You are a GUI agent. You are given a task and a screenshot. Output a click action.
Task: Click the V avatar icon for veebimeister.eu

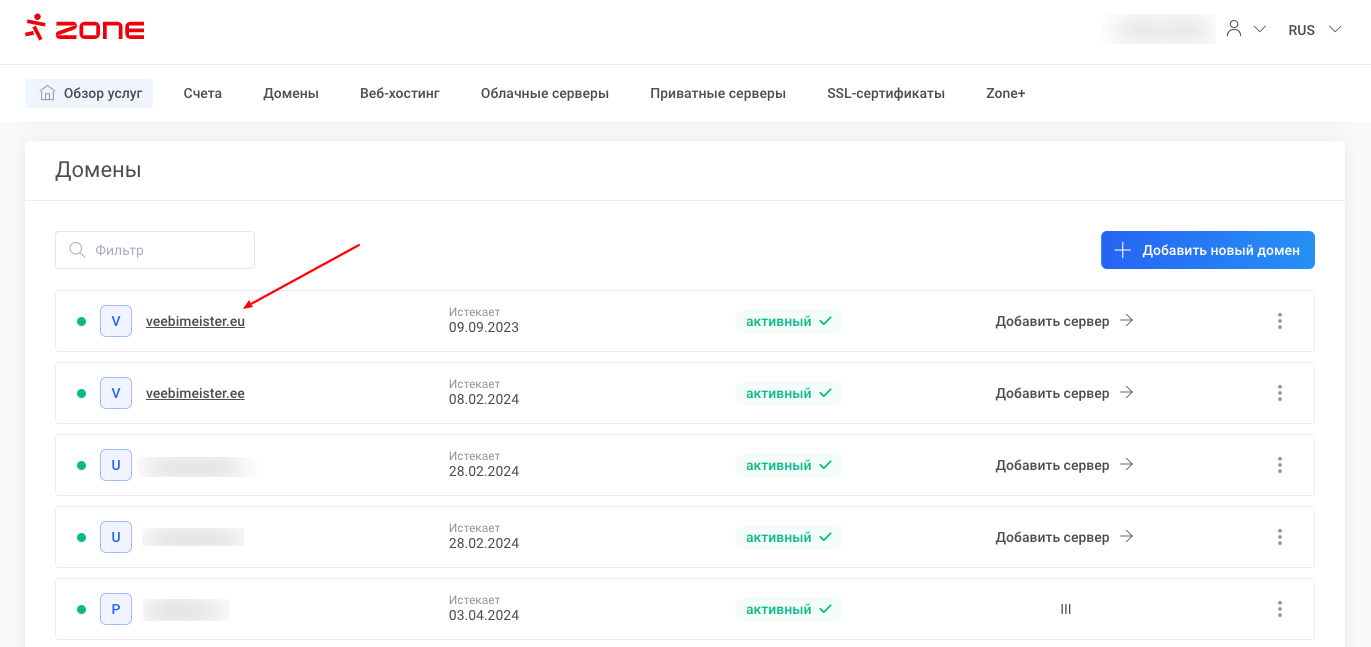pos(116,321)
